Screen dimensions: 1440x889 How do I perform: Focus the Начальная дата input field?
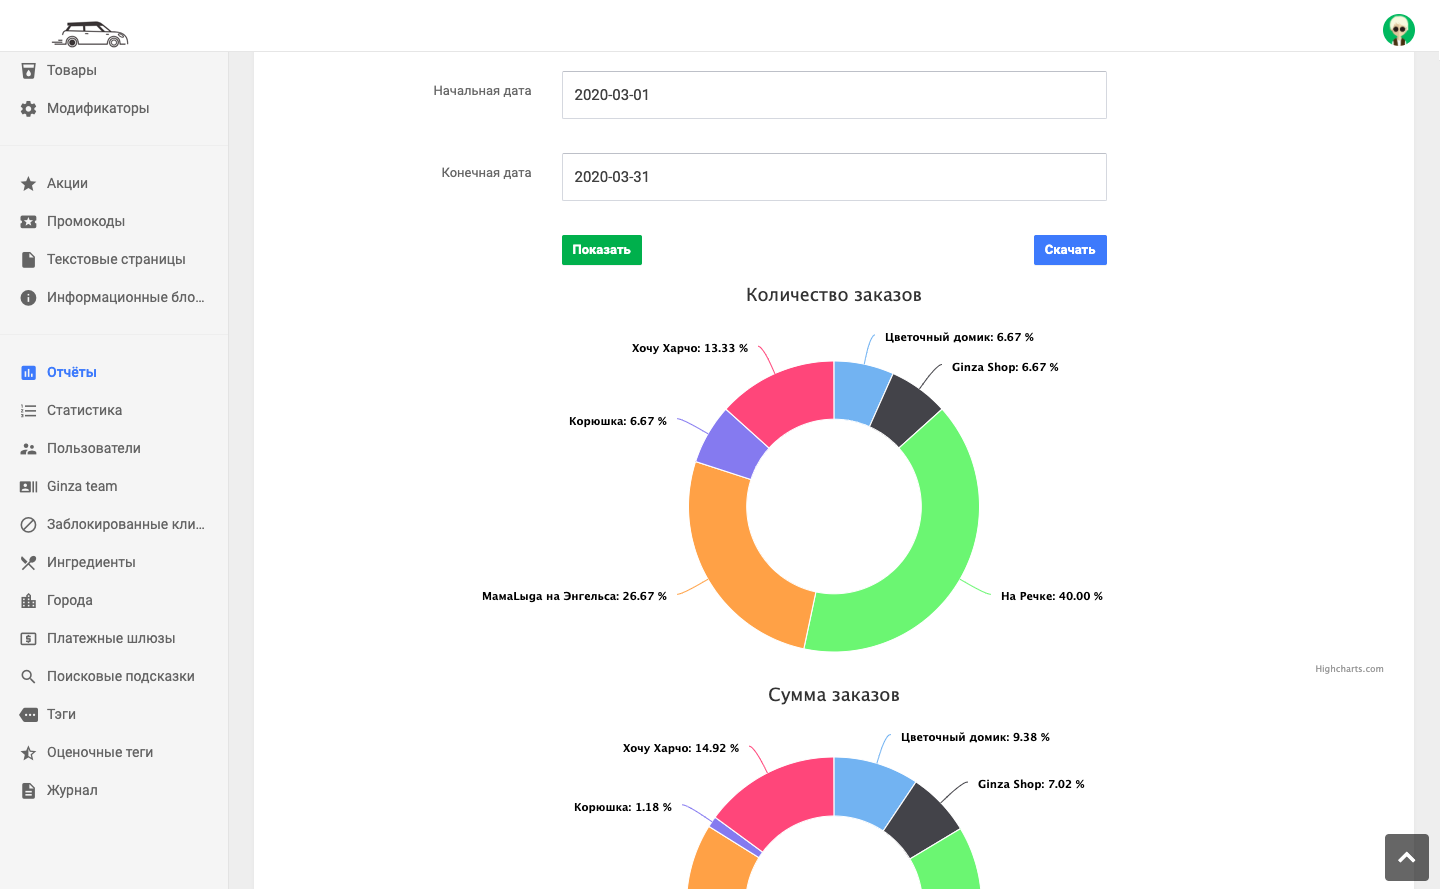(x=834, y=95)
